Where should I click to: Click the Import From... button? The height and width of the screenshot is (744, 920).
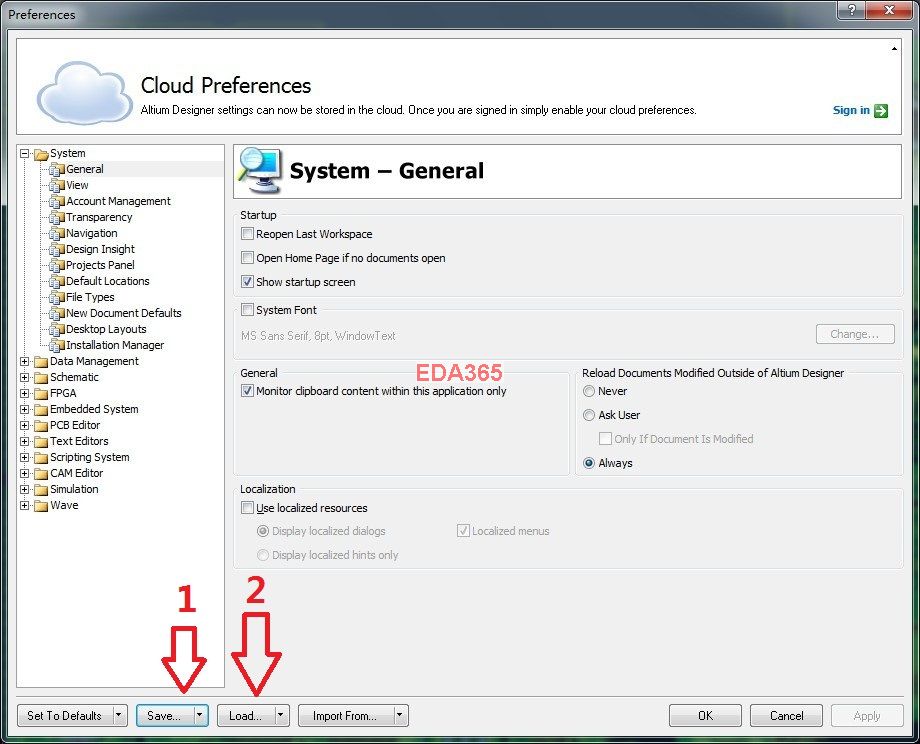coord(345,715)
